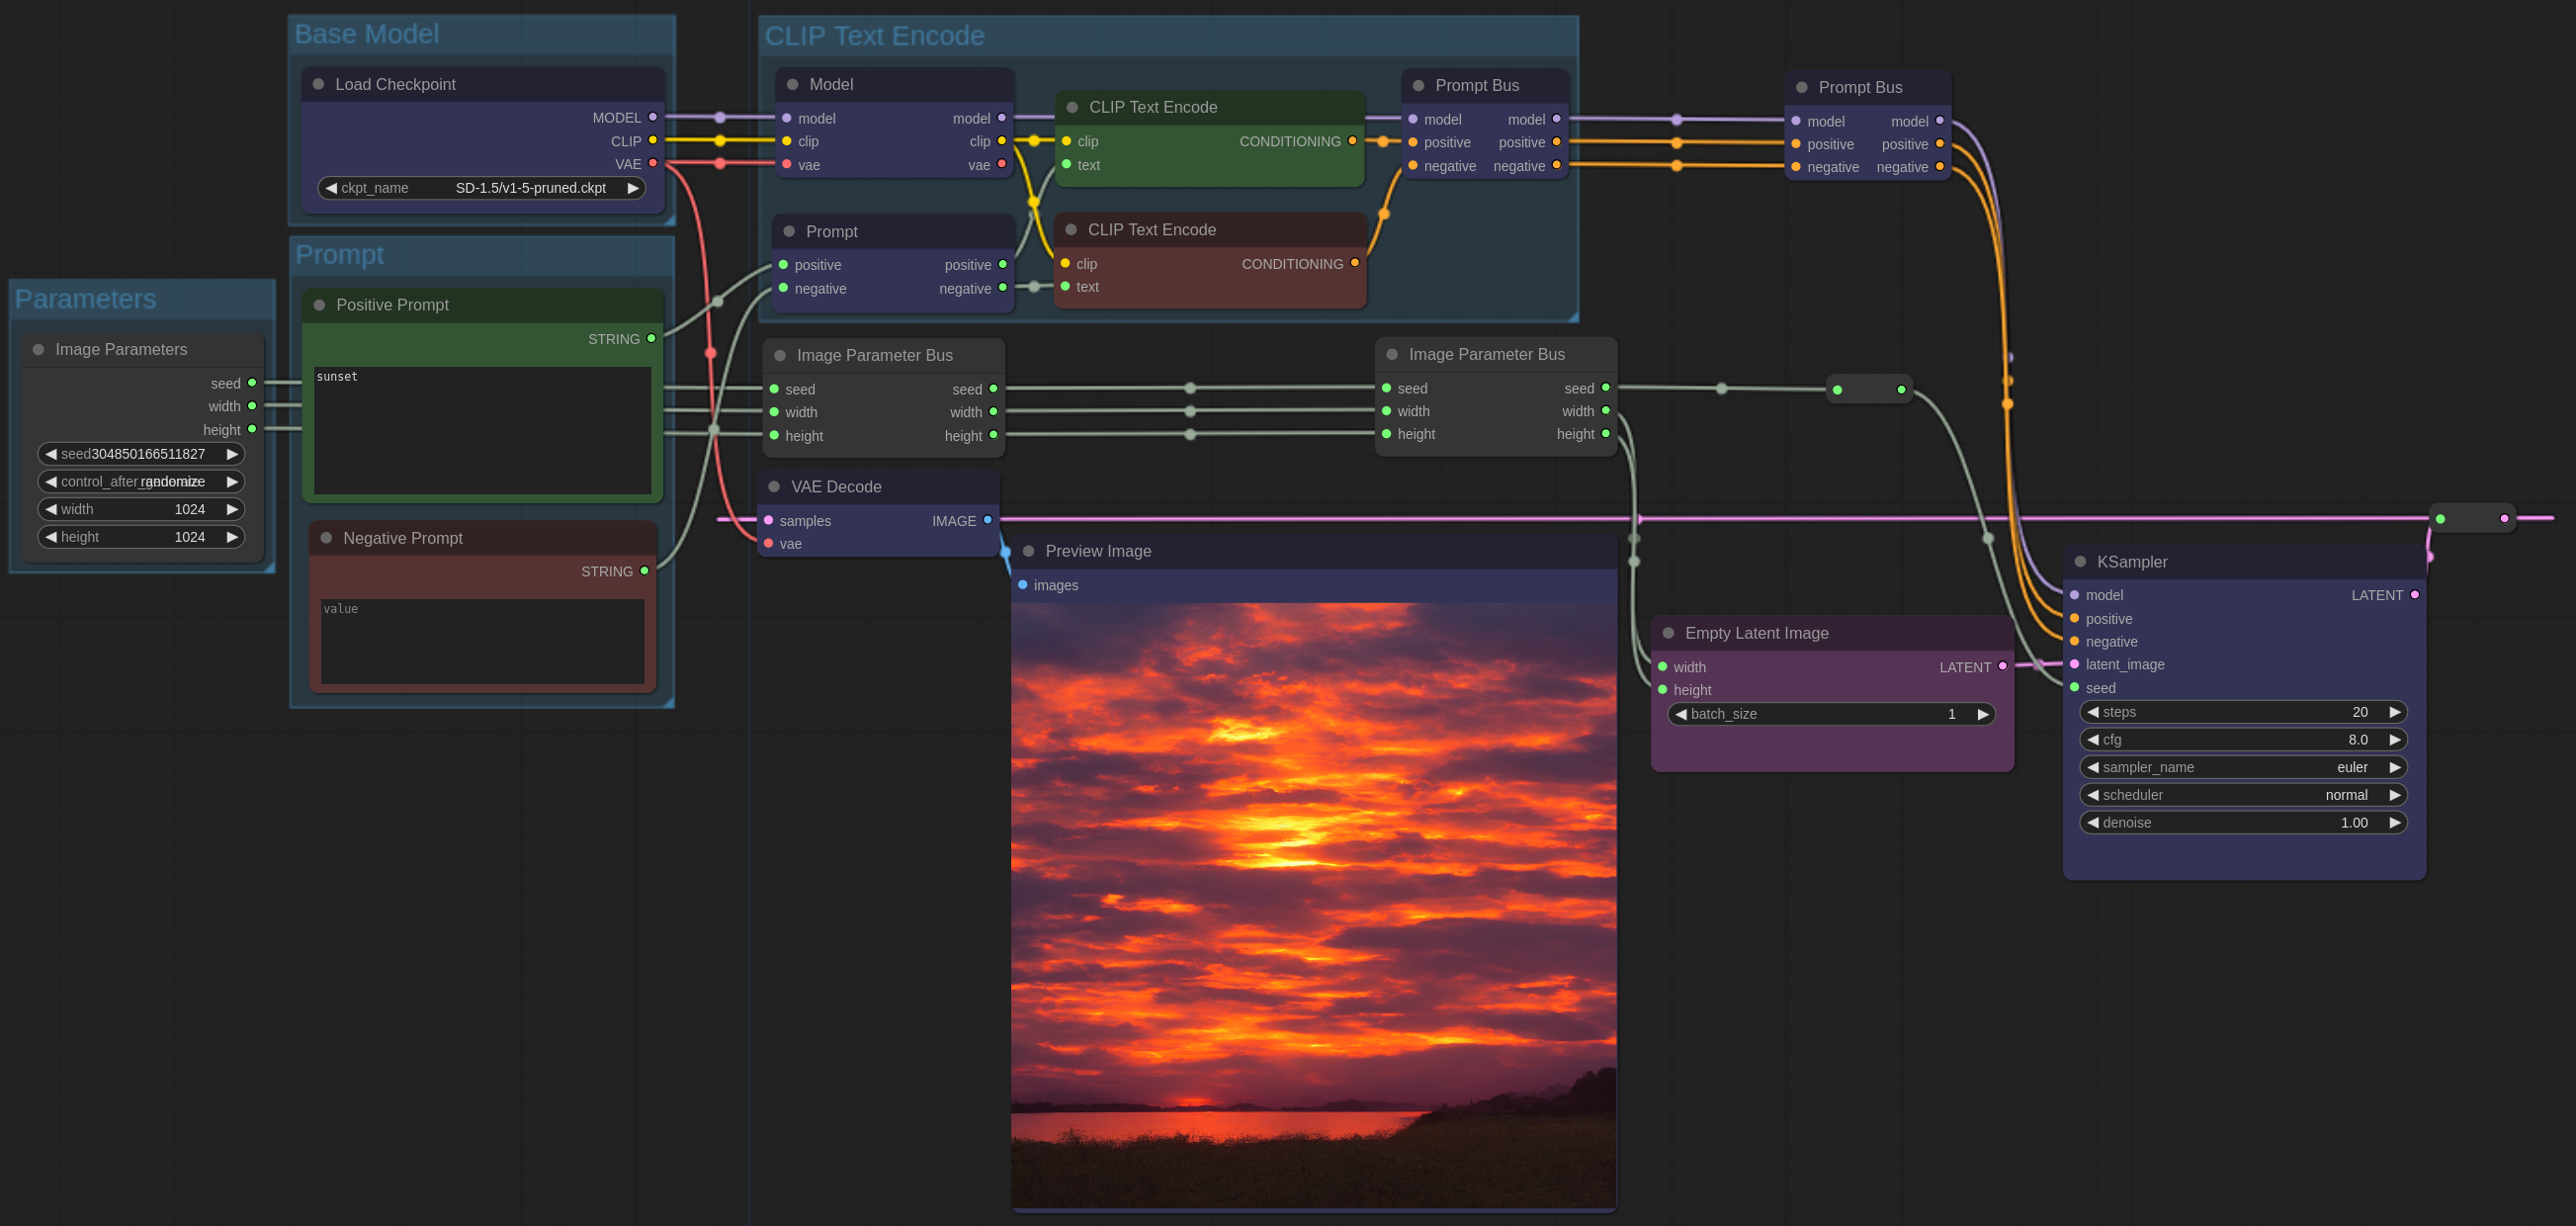
Task: Open control_after randomize selector
Action: [x=141, y=481]
